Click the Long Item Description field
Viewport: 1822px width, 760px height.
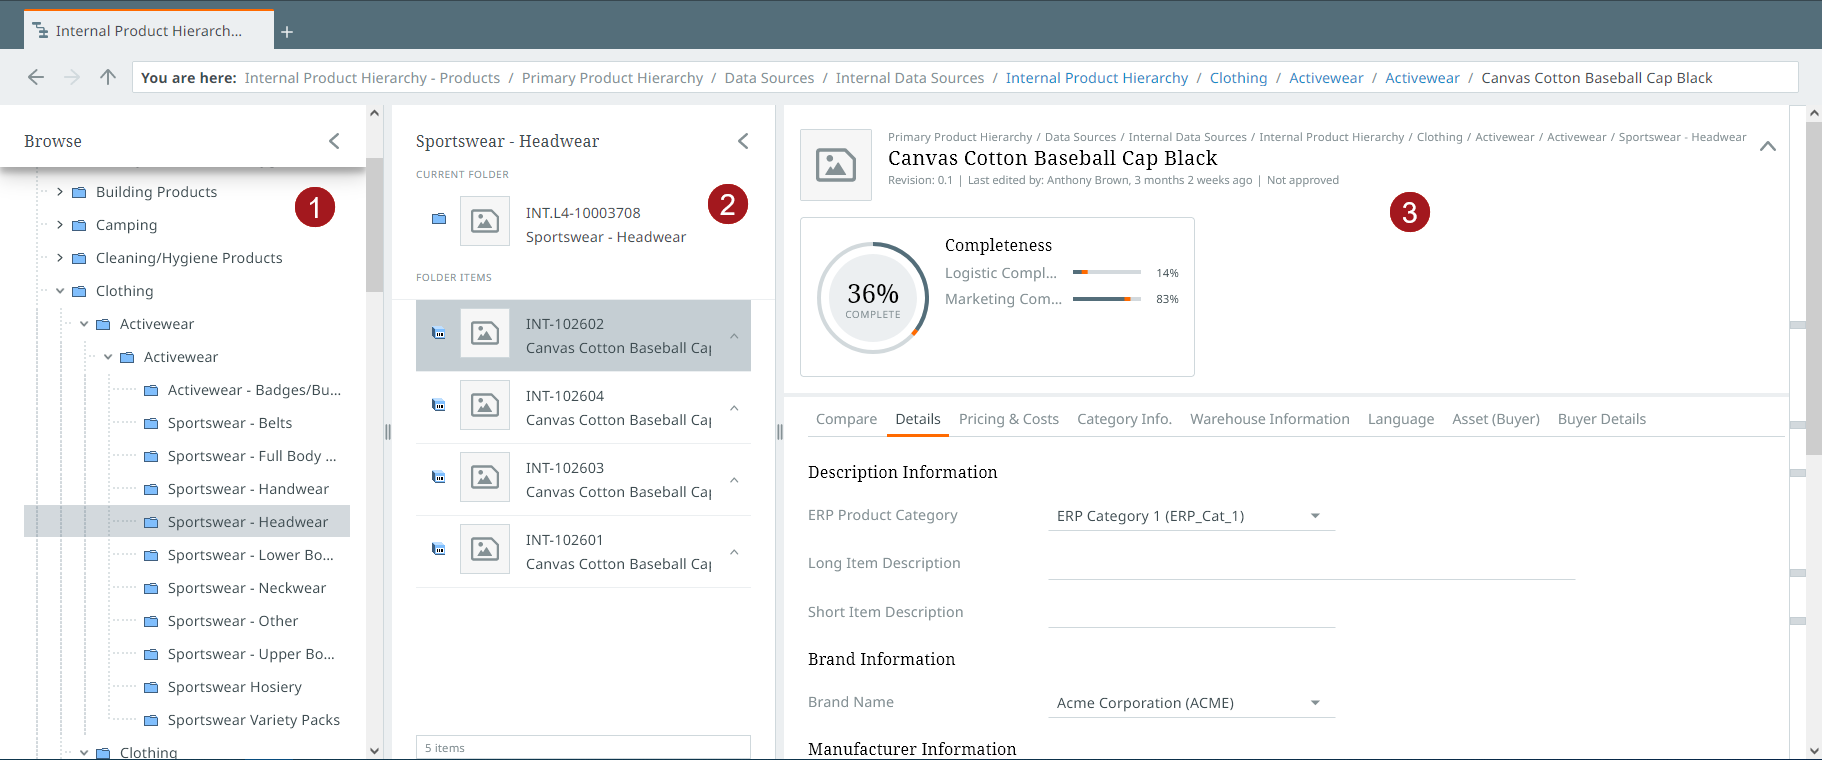click(1310, 564)
